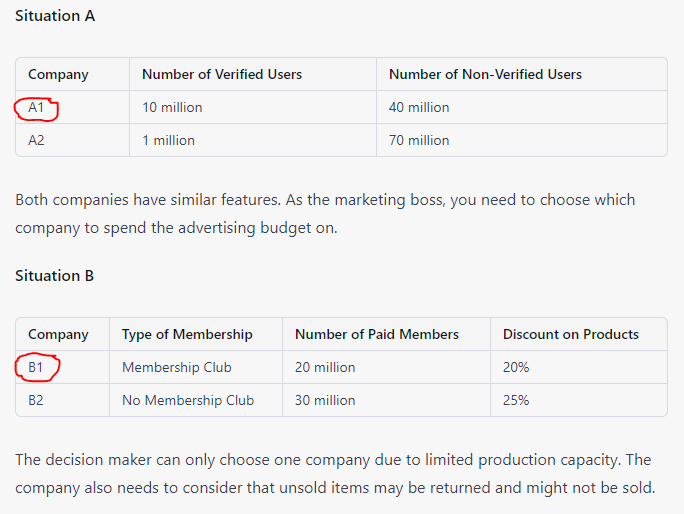Image resolution: width=684 pixels, height=514 pixels.
Task: Click the 30 million paid members cell
Action: (325, 400)
